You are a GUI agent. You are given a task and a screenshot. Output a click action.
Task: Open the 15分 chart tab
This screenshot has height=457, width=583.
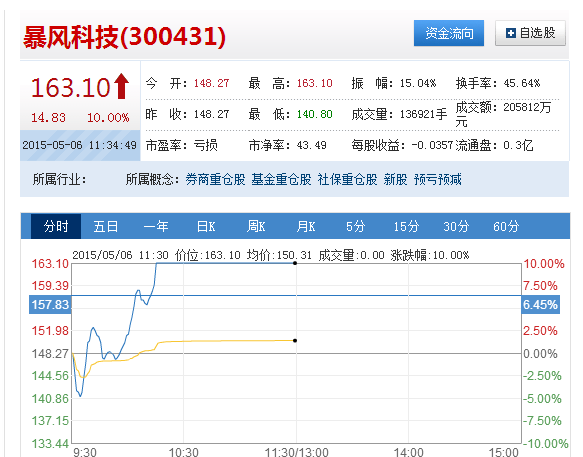(x=406, y=226)
